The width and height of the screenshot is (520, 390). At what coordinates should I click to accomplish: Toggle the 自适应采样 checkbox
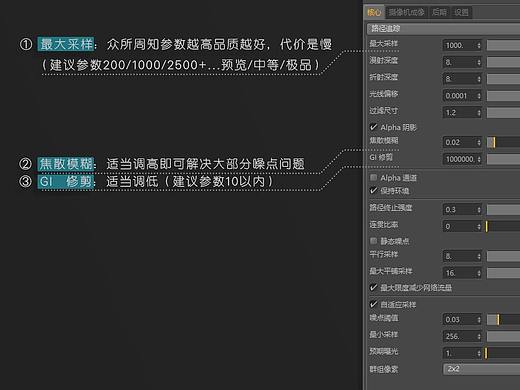click(x=373, y=304)
